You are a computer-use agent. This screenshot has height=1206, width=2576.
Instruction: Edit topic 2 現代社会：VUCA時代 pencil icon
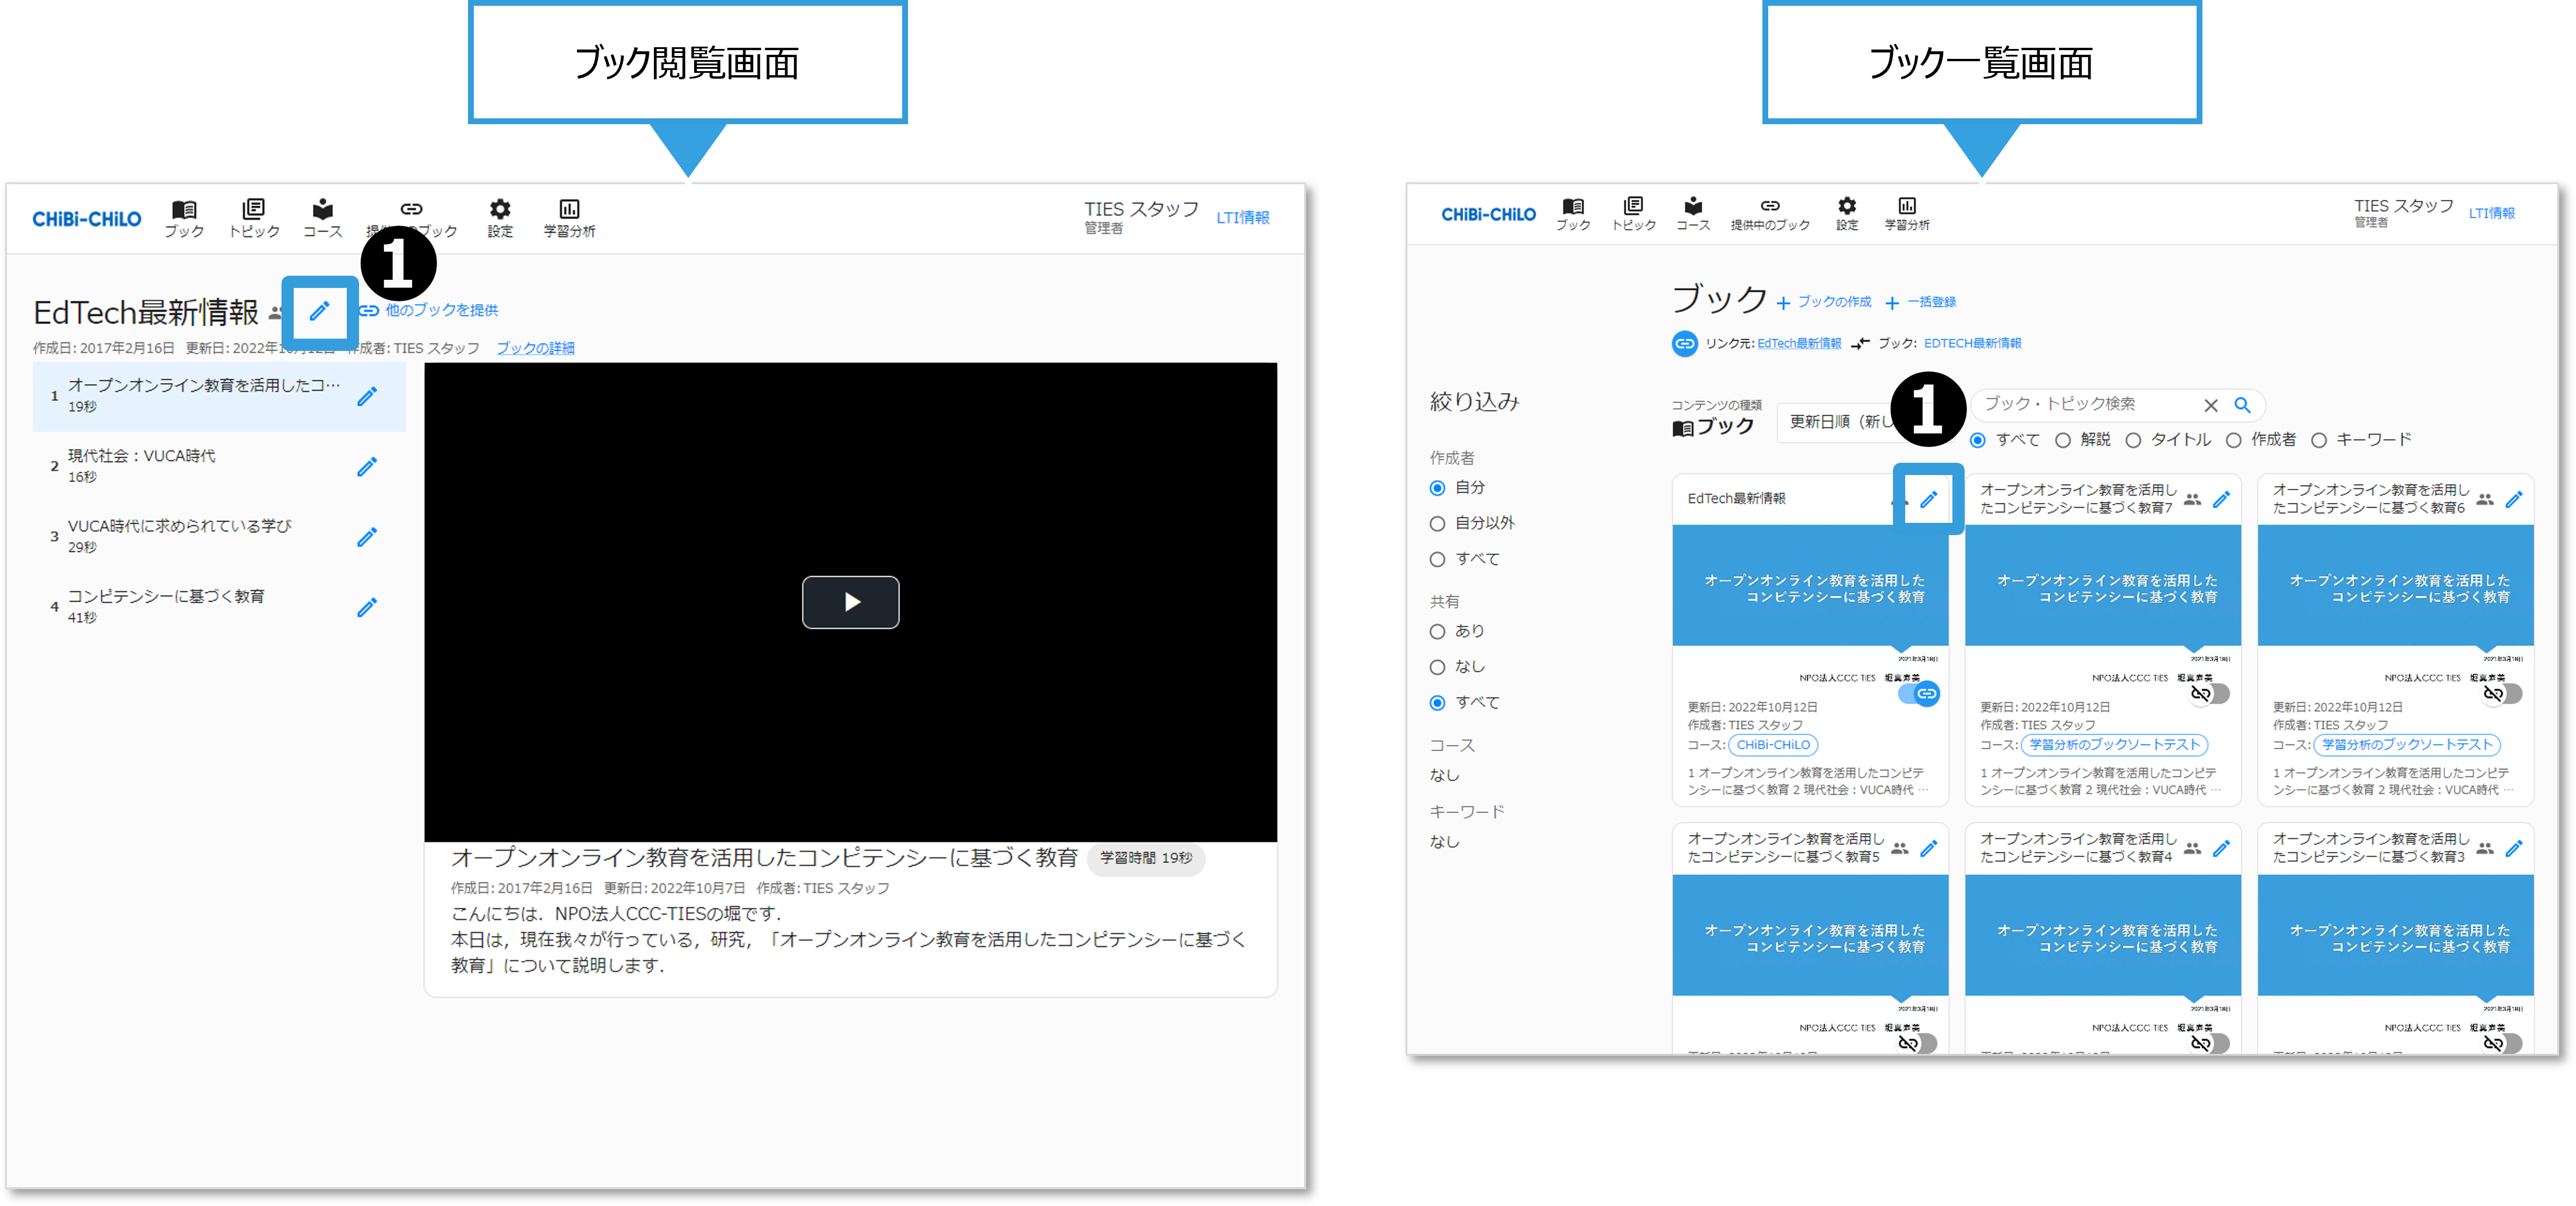pyautogui.click(x=367, y=467)
